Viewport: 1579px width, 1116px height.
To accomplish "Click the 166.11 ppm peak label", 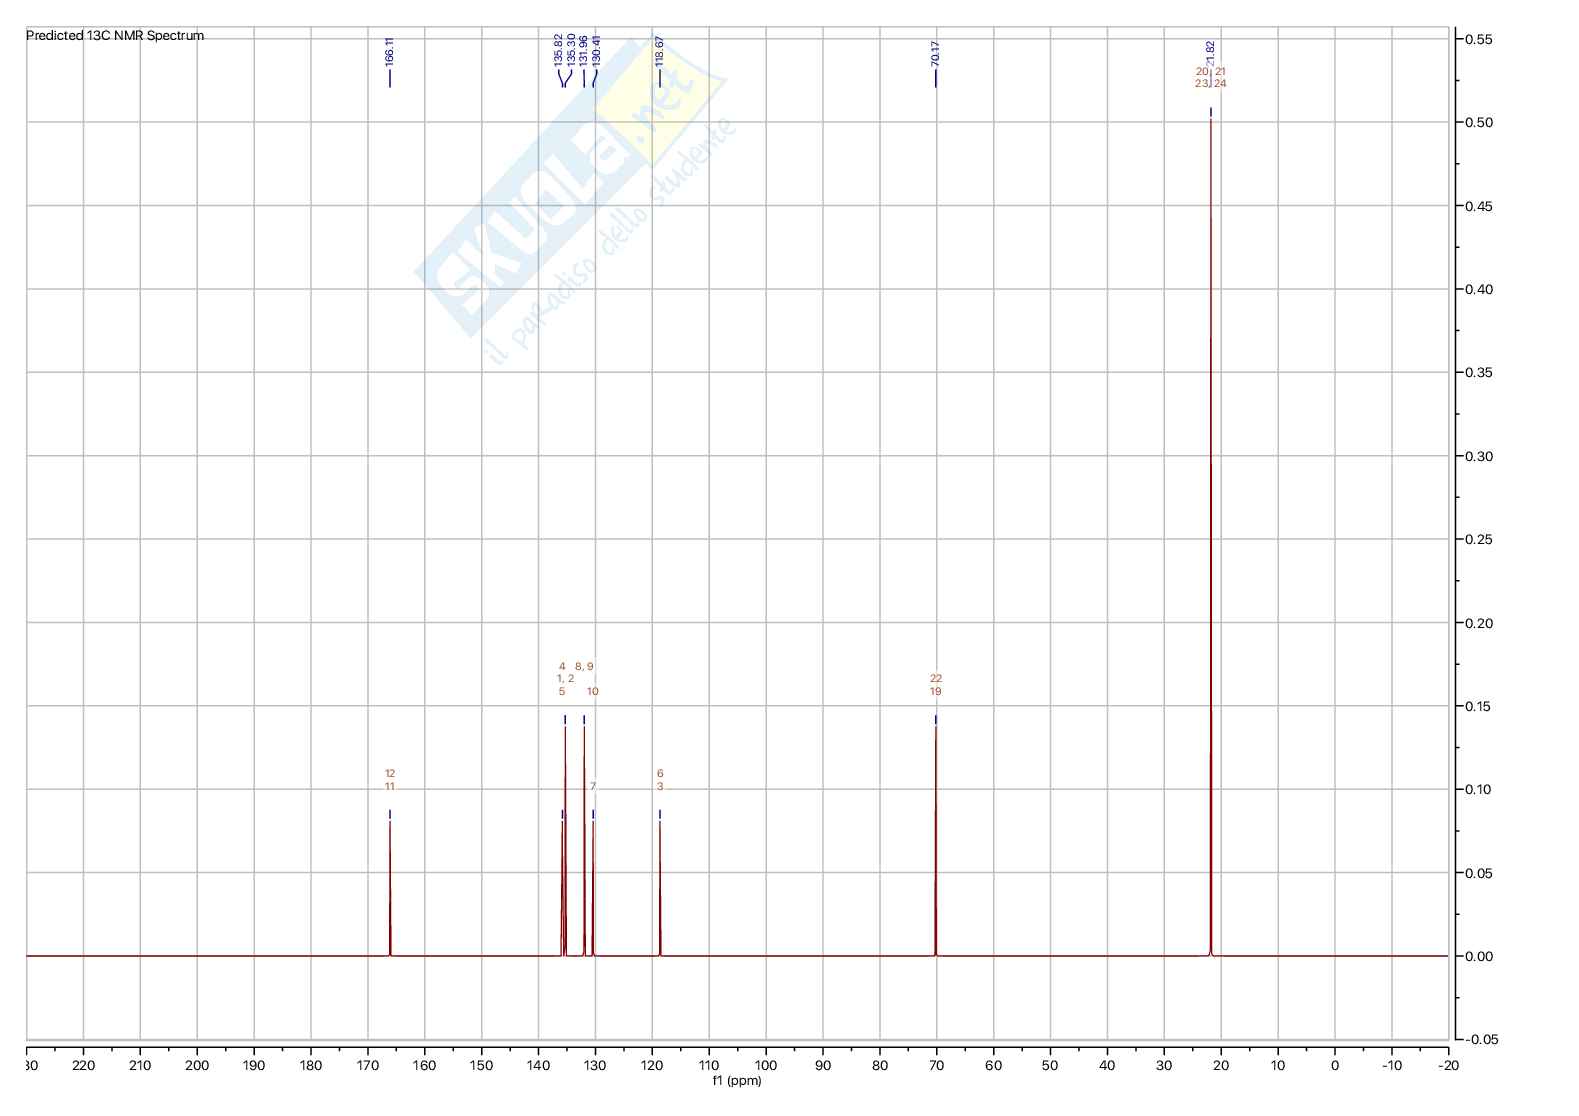I will 389,51.
